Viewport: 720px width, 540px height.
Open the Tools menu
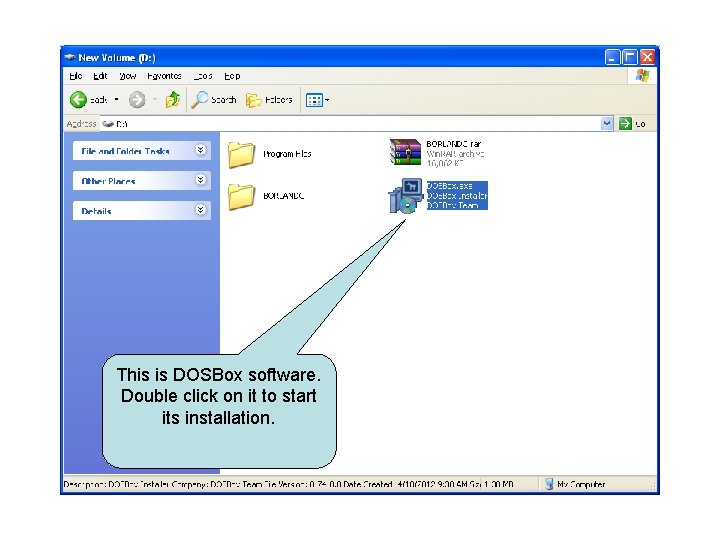(x=202, y=76)
